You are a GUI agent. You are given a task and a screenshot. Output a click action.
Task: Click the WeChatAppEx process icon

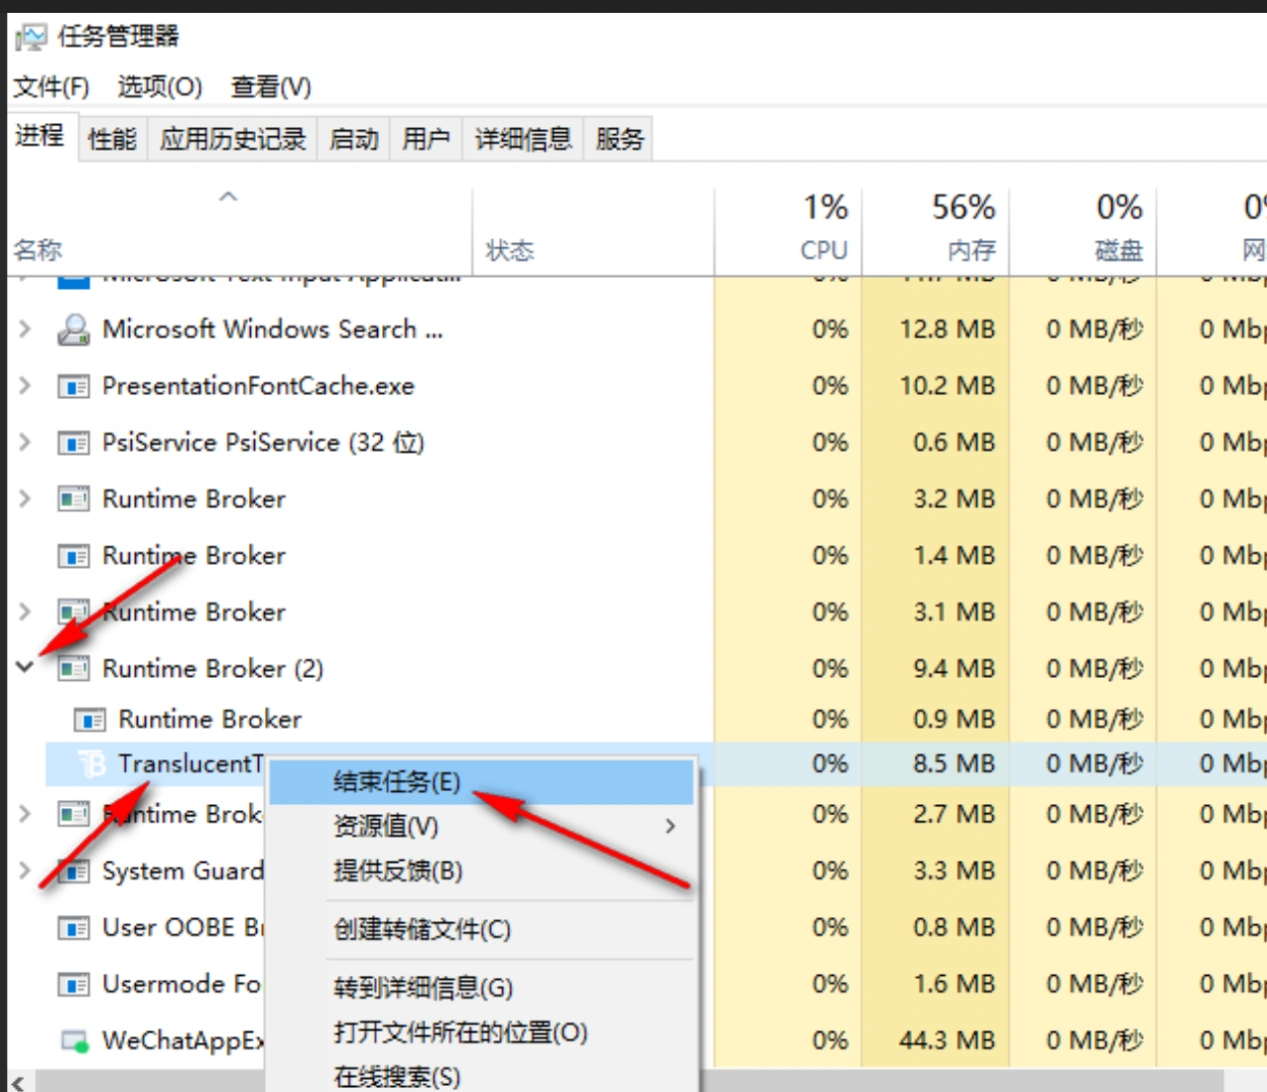point(75,1042)
